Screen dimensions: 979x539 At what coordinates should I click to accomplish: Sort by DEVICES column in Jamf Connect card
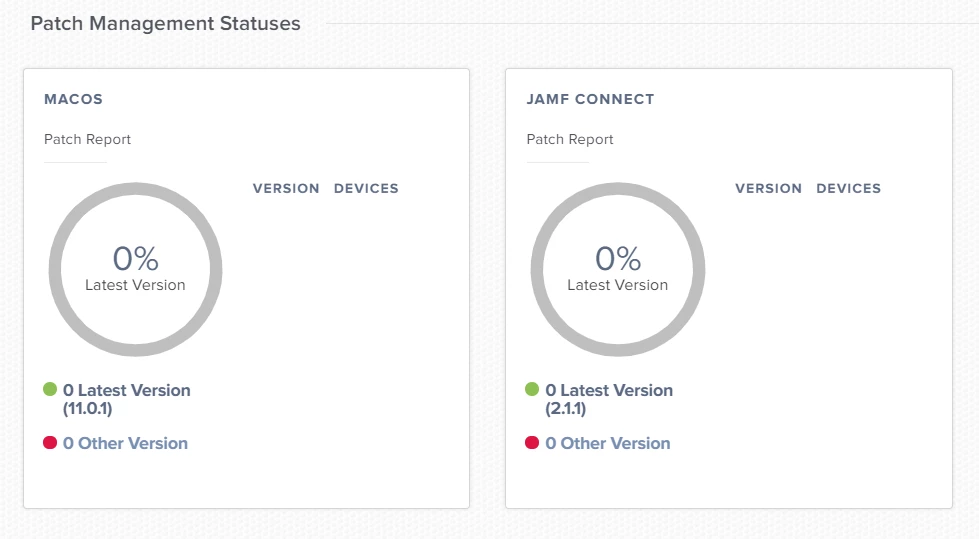(x=849, y=189)
